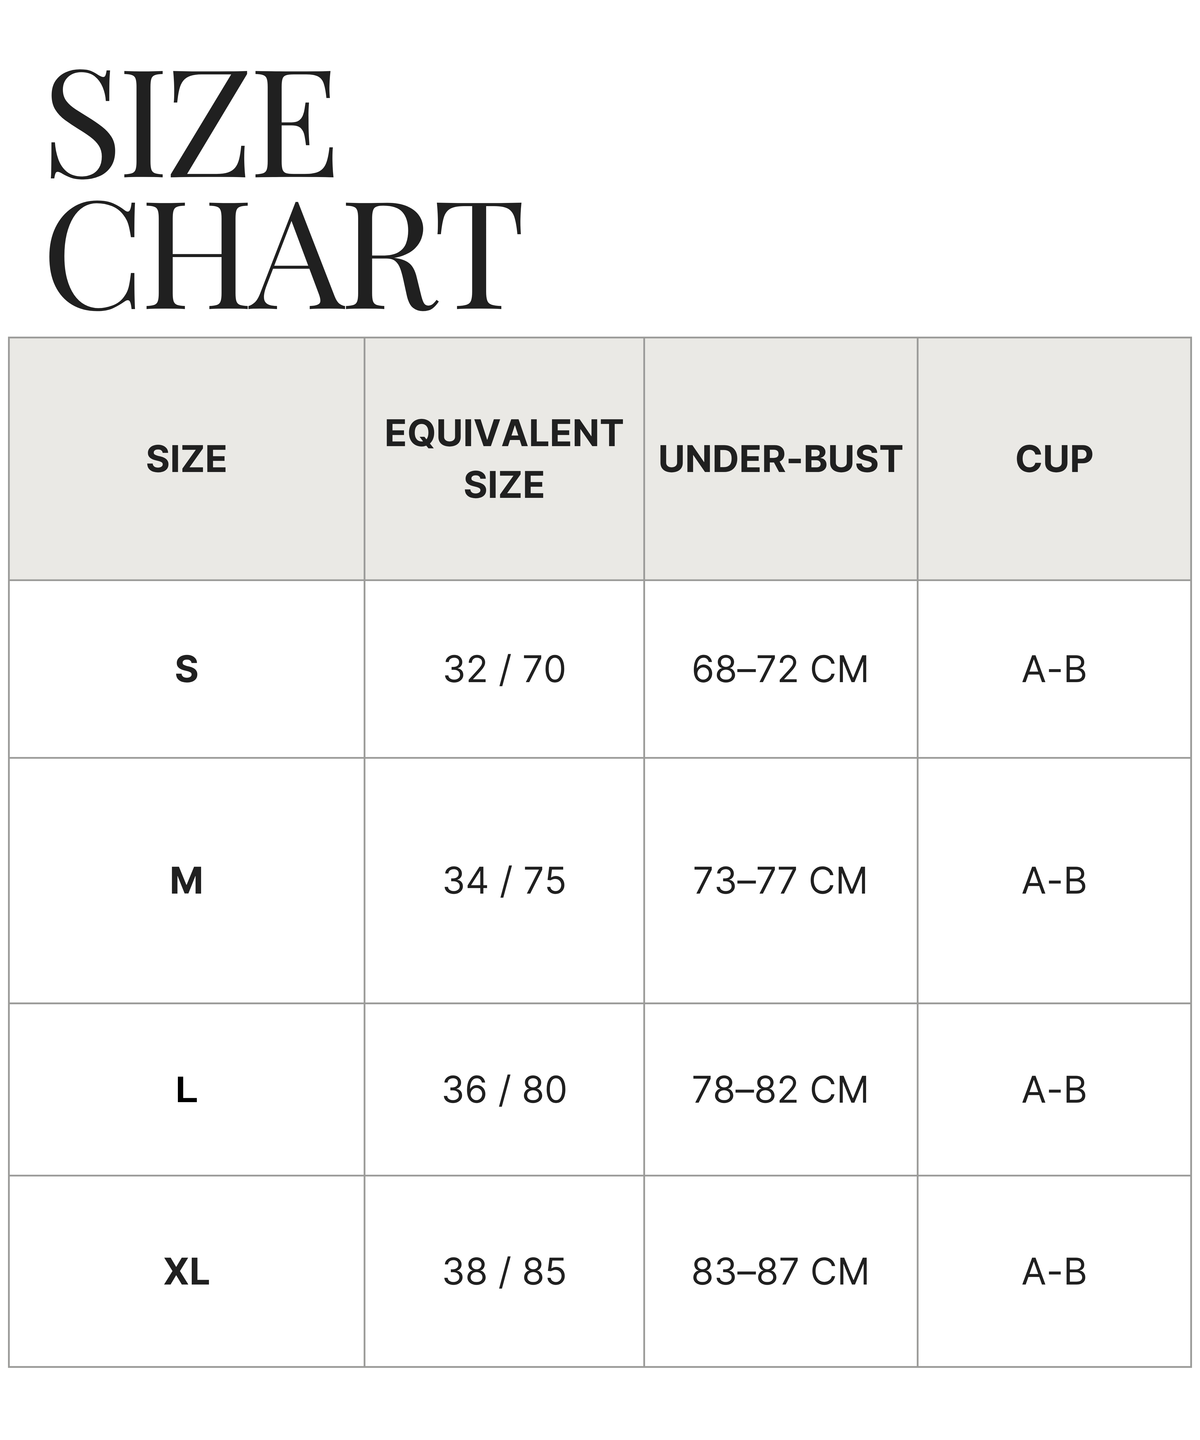This screenshot has height=1440, width=1200.
Task: Select the UNDER-BUST column header
Action: [780, 459]
